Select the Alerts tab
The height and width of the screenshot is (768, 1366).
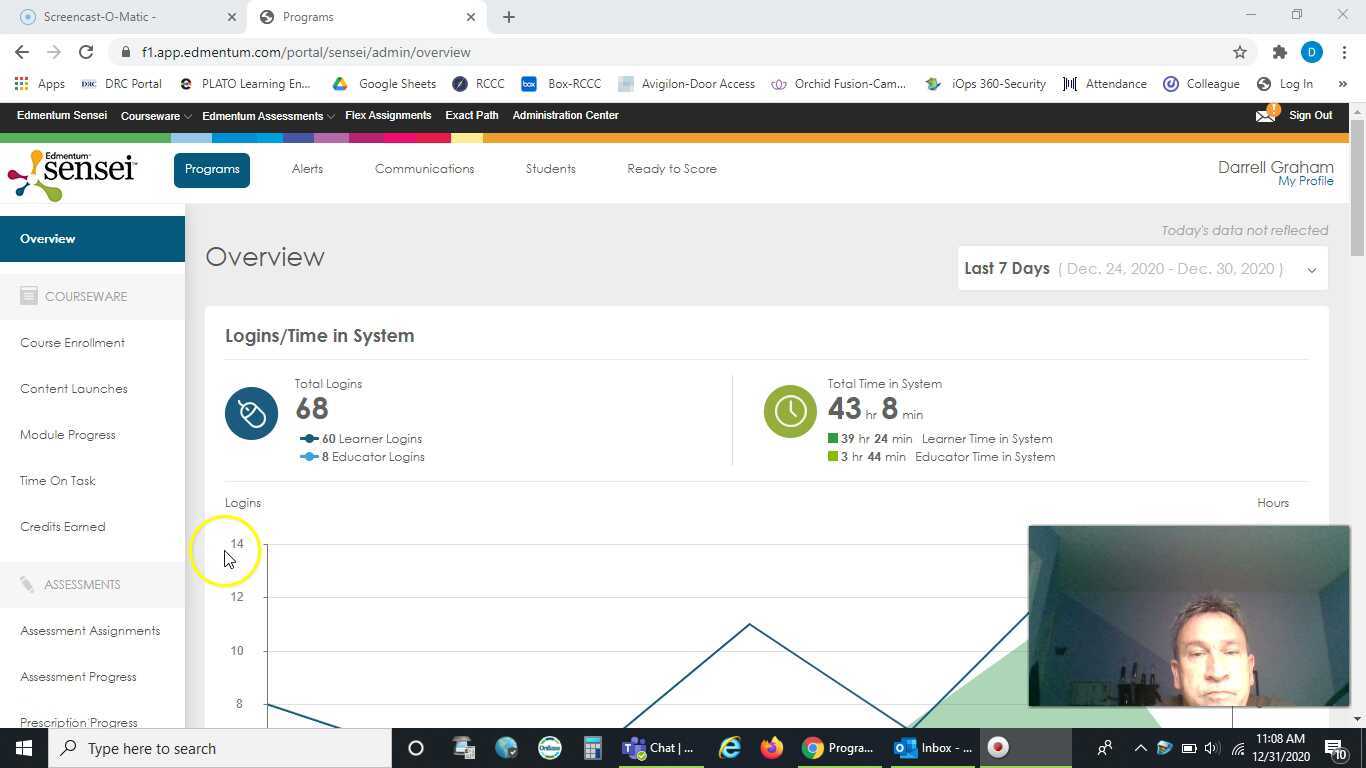(x=307, y=169)
